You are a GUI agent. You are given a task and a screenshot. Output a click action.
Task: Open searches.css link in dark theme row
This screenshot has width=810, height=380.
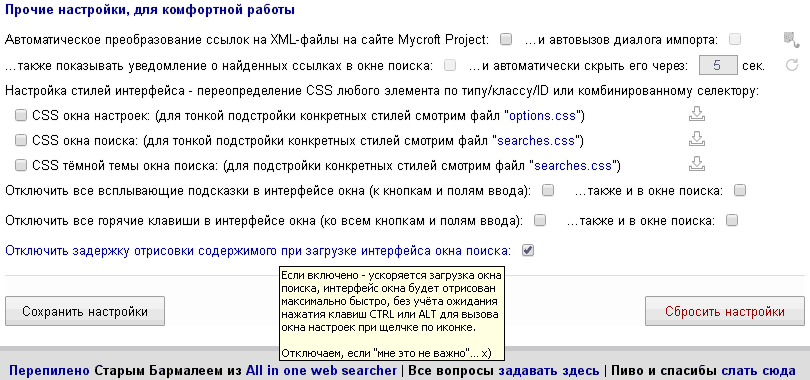point(573,166)
